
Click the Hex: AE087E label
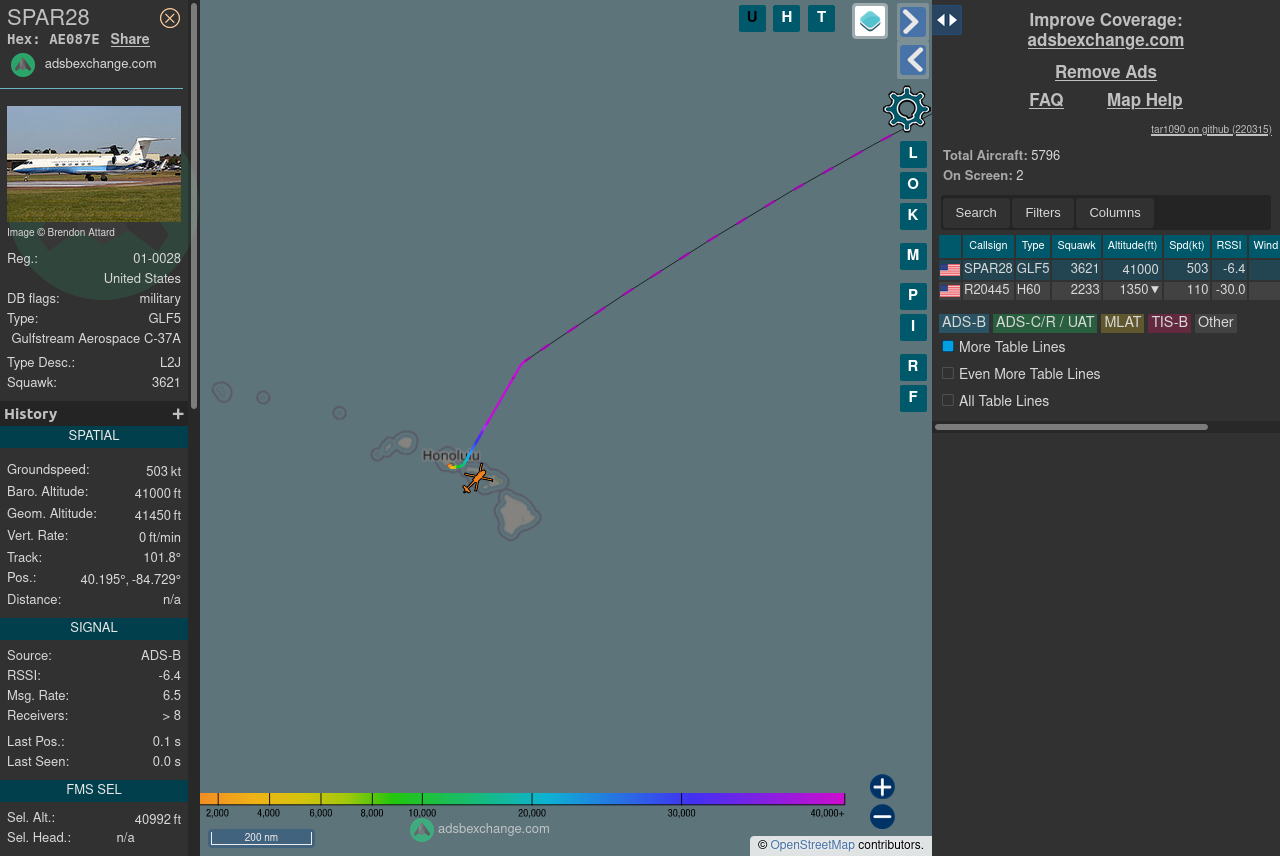point(53,39)
